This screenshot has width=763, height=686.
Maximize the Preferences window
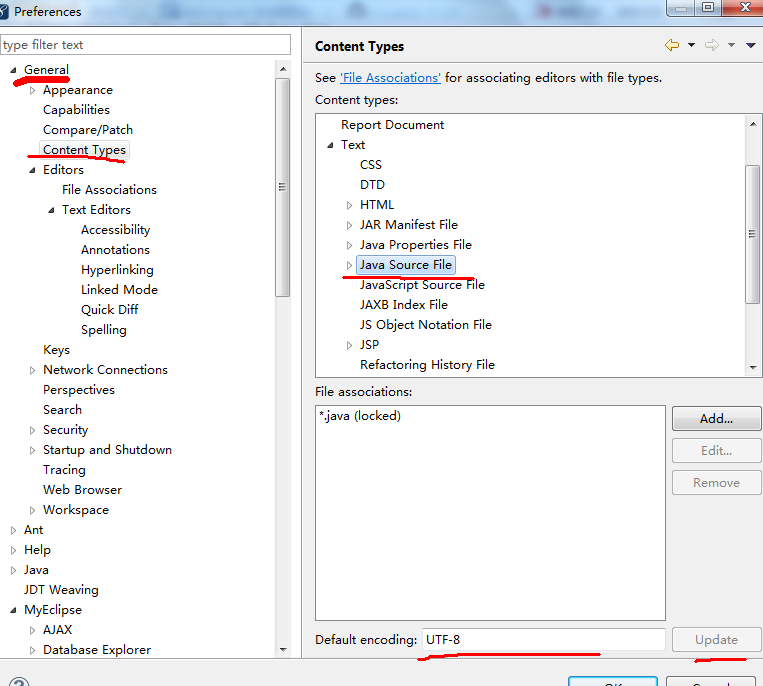click(x=708, y=8)
